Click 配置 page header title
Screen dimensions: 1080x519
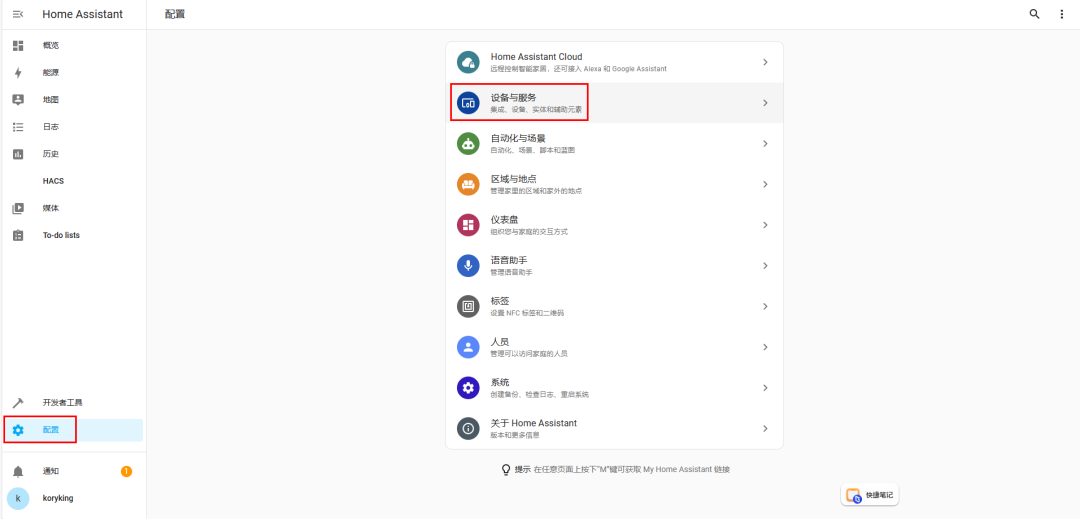click(175, 14)
